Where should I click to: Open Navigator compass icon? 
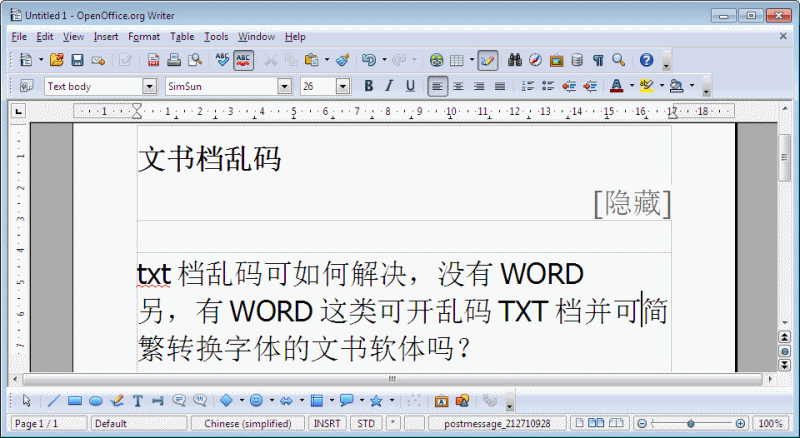click(535, 60)
